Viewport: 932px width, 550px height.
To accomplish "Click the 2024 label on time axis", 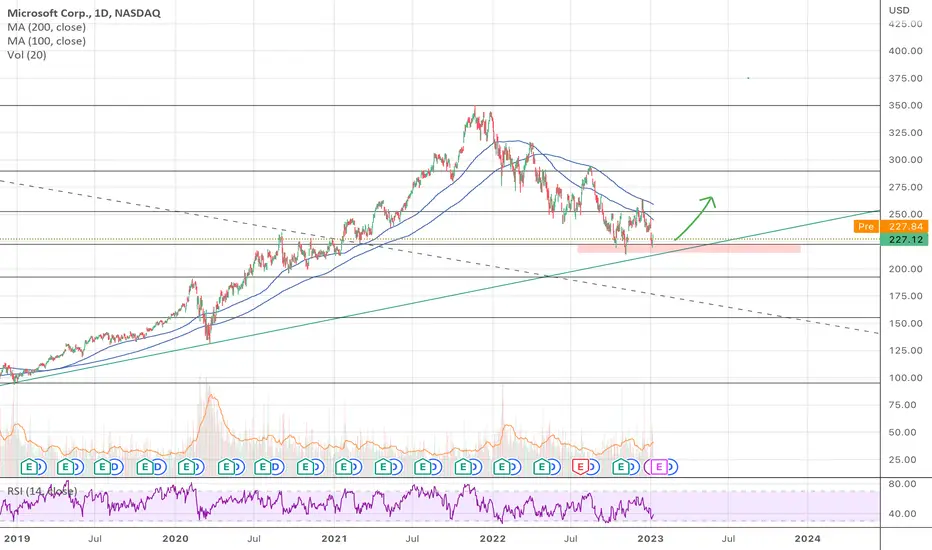I will pos(807,539).
